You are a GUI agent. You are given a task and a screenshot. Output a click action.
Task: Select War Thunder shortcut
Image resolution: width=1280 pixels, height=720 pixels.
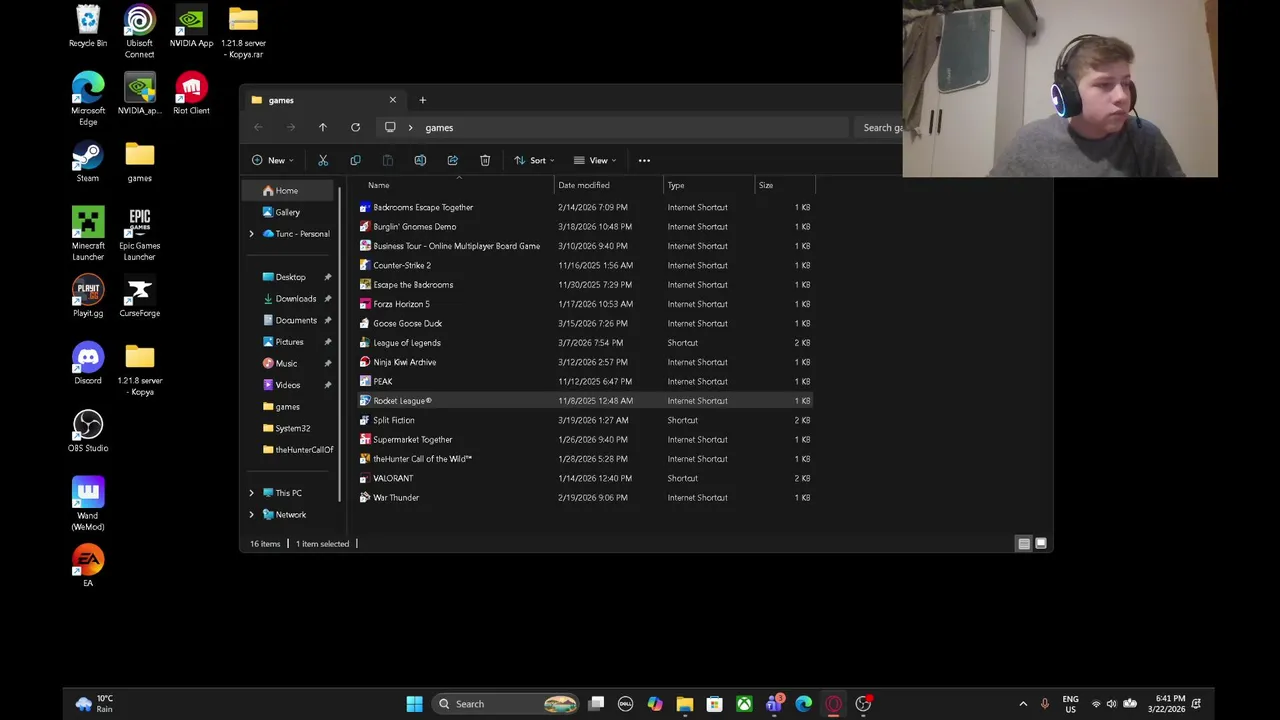pyautogui.click(x=584, y=497)
